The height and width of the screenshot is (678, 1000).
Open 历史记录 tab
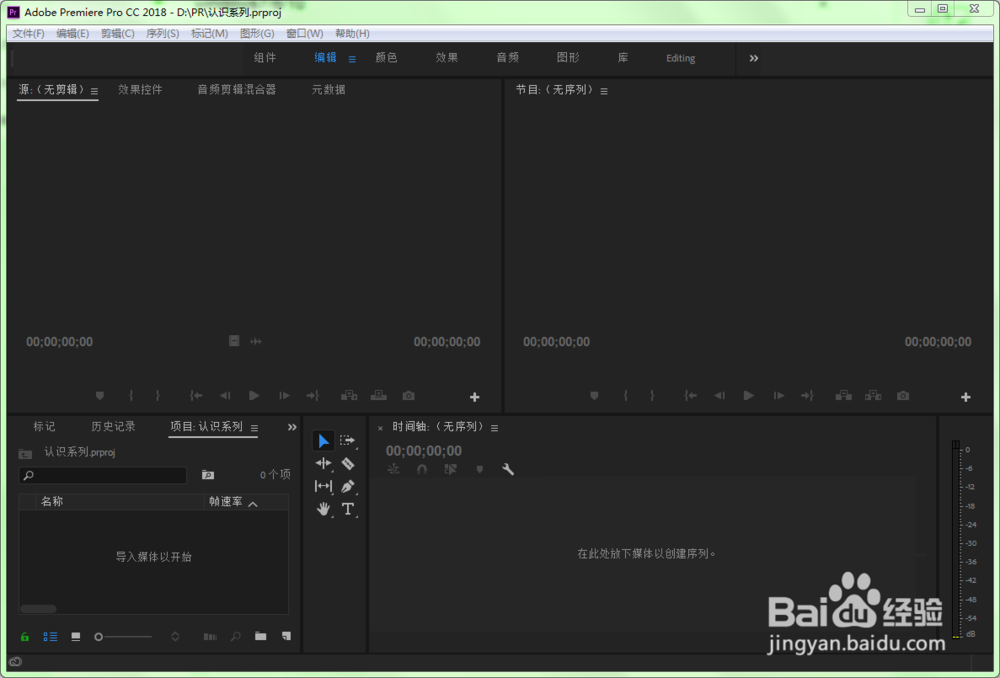pos(113,426)
